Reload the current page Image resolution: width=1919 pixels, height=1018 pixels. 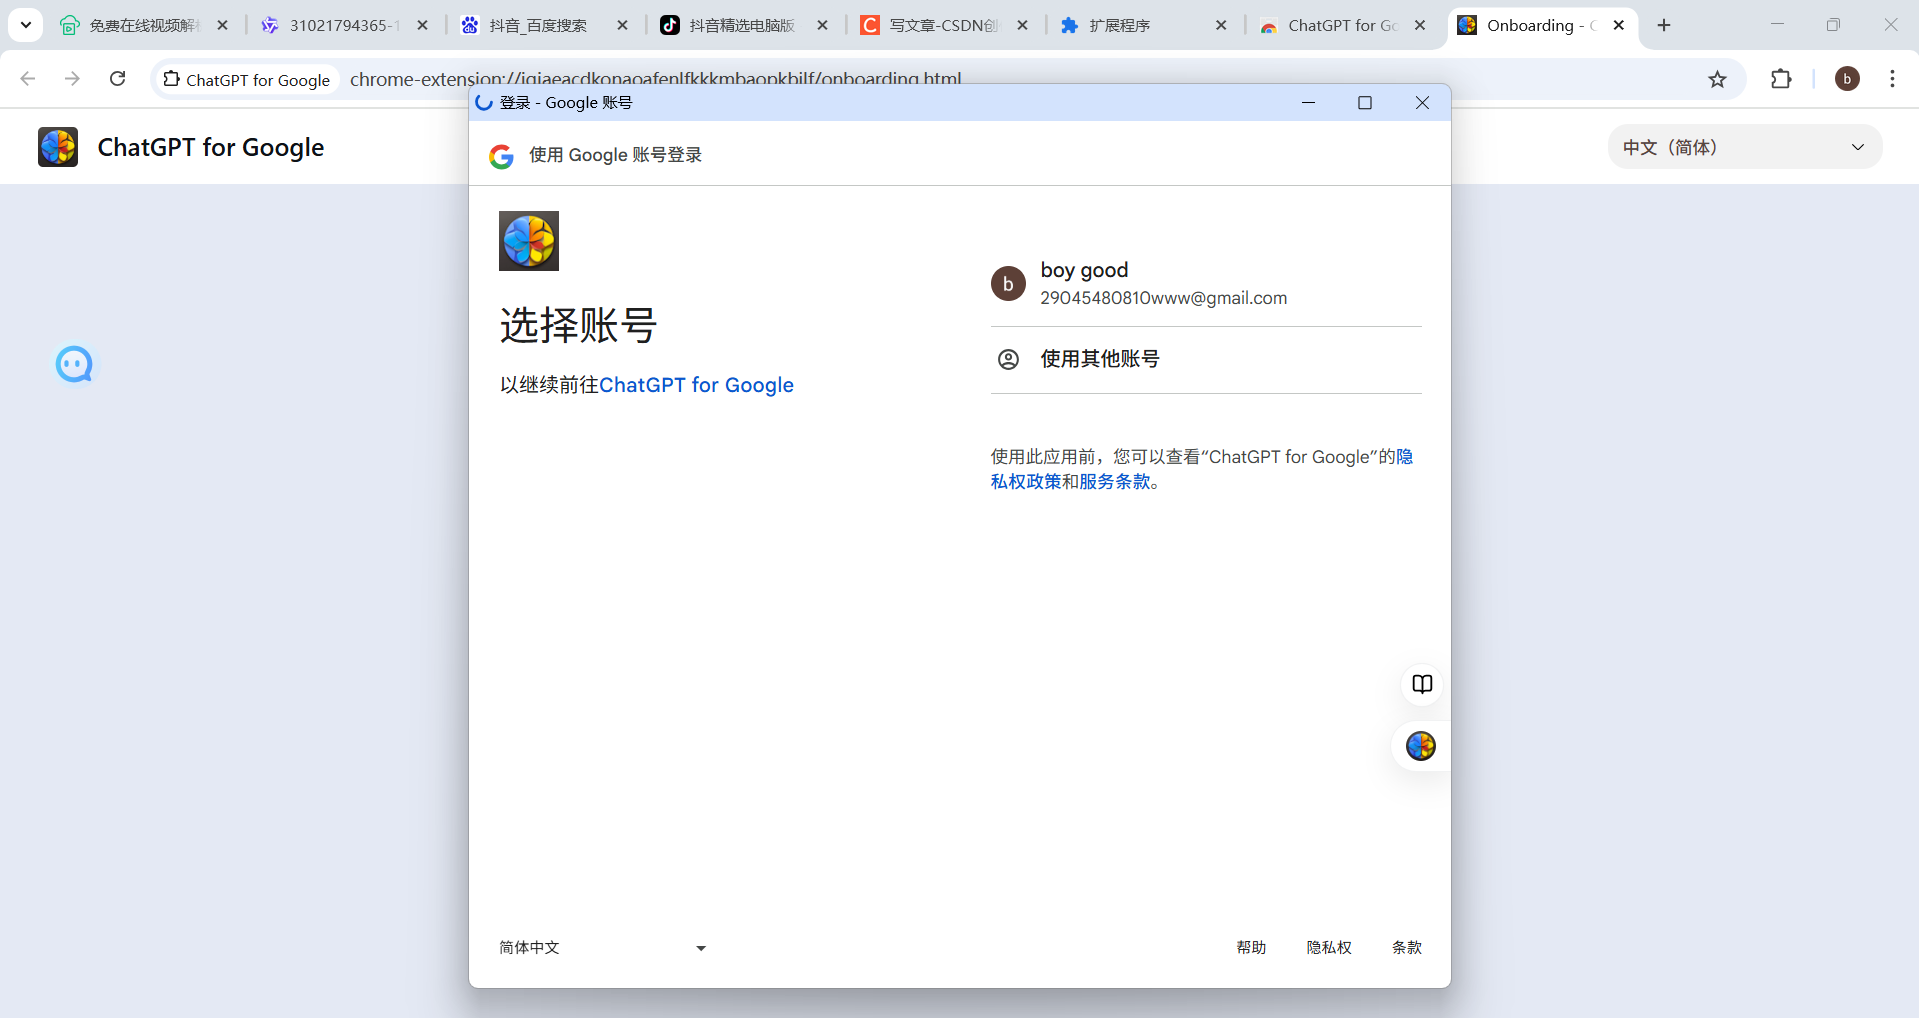117,79
